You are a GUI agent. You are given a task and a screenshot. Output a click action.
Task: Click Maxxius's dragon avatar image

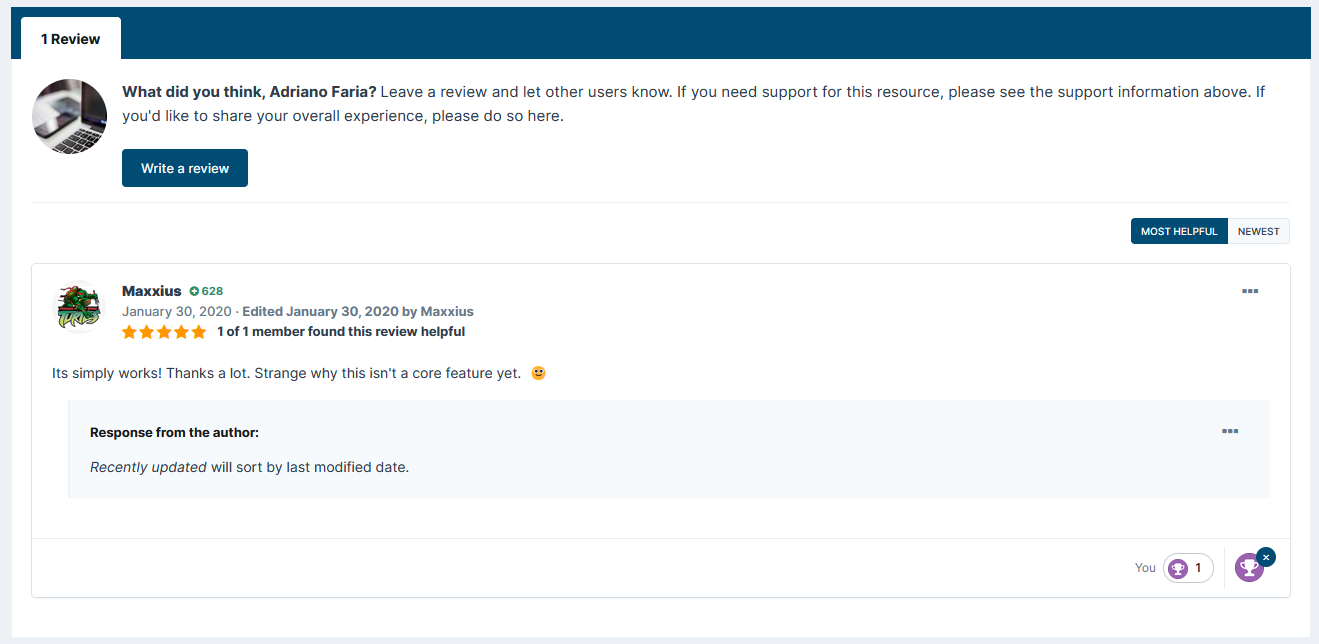click(x=78, y=307)
